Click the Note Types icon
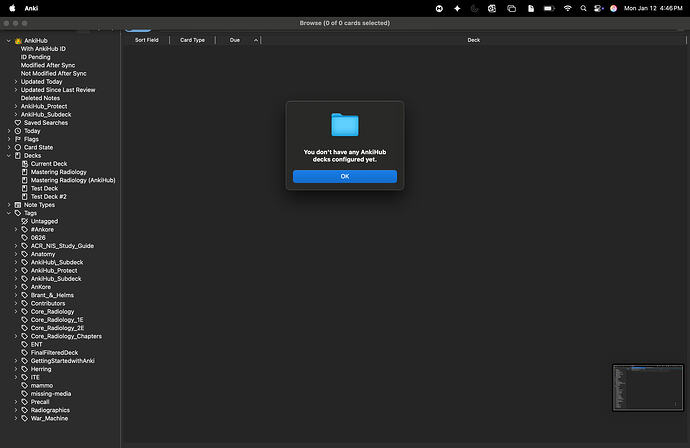Viewport: 690px width, 448px height. click(x=18, y=205)
